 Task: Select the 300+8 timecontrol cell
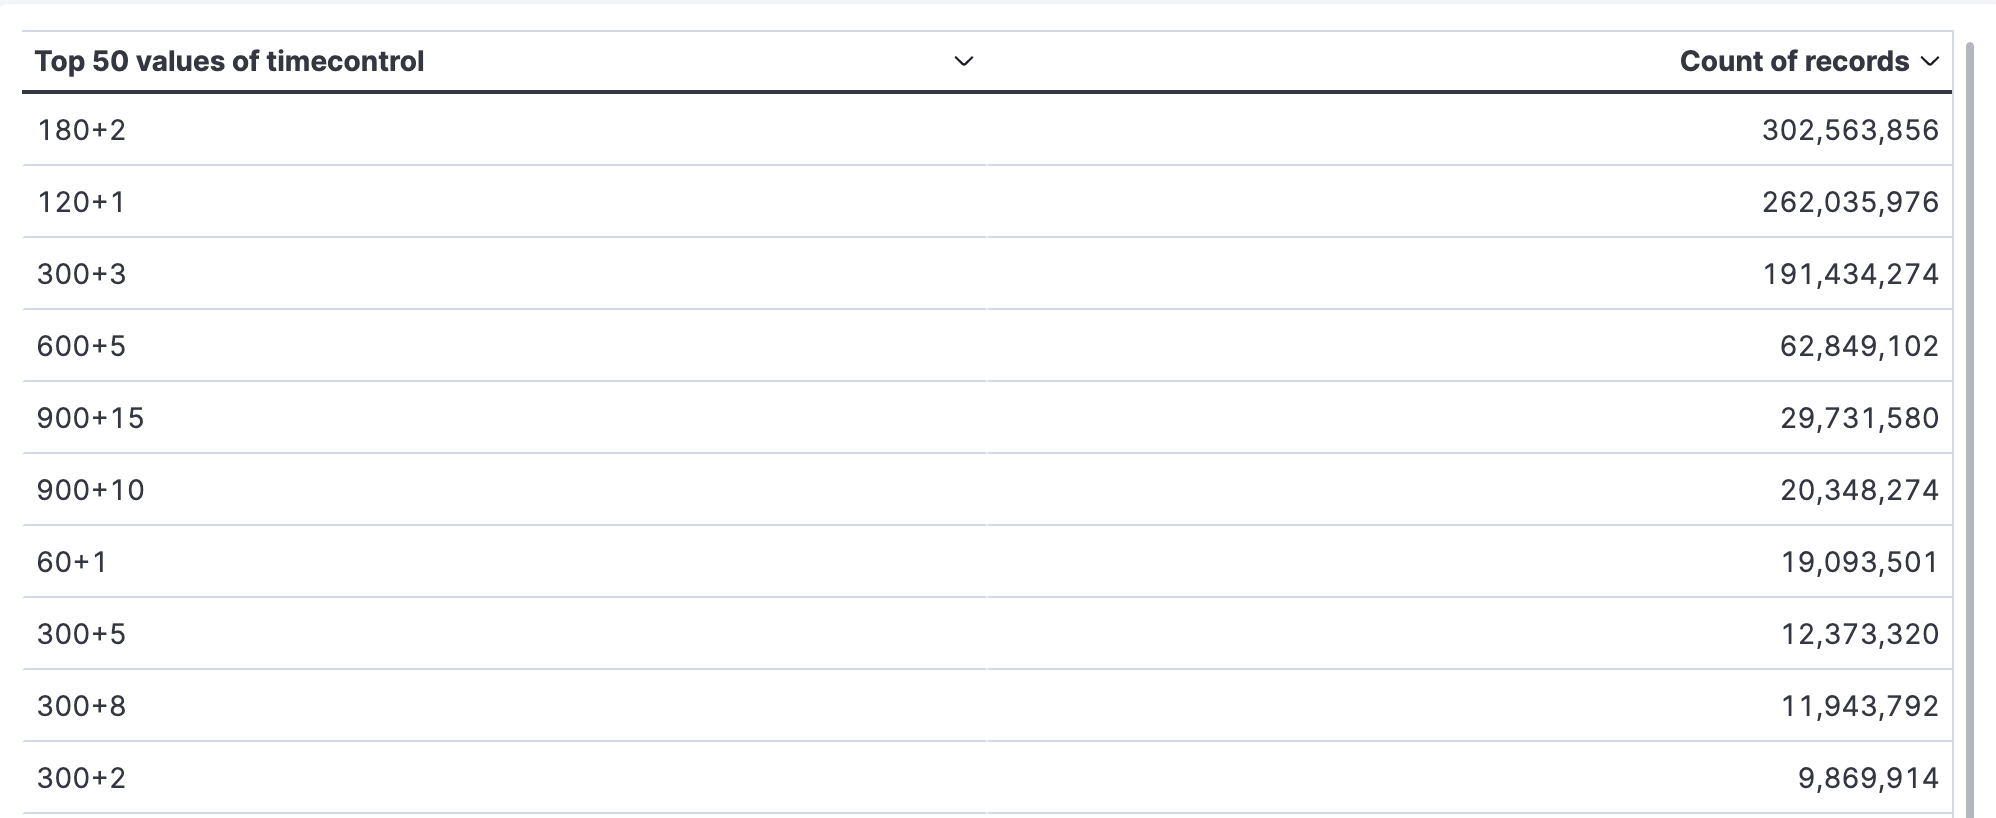(x=504, y=706)
